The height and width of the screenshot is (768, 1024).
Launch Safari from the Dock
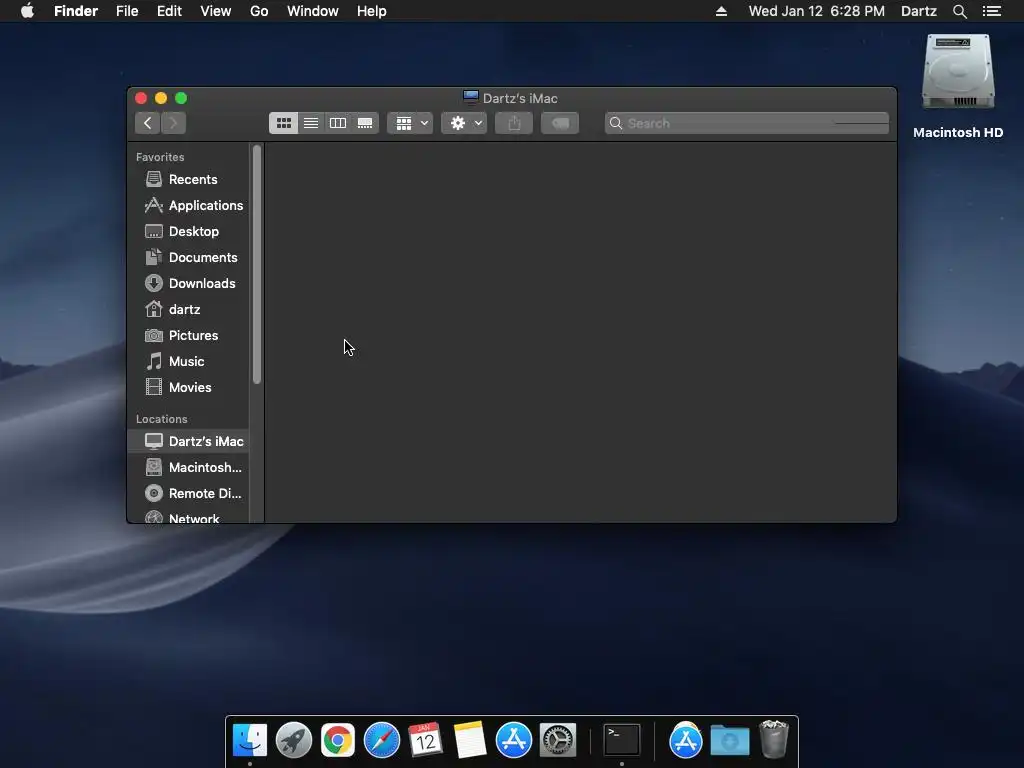coord(381,741)
